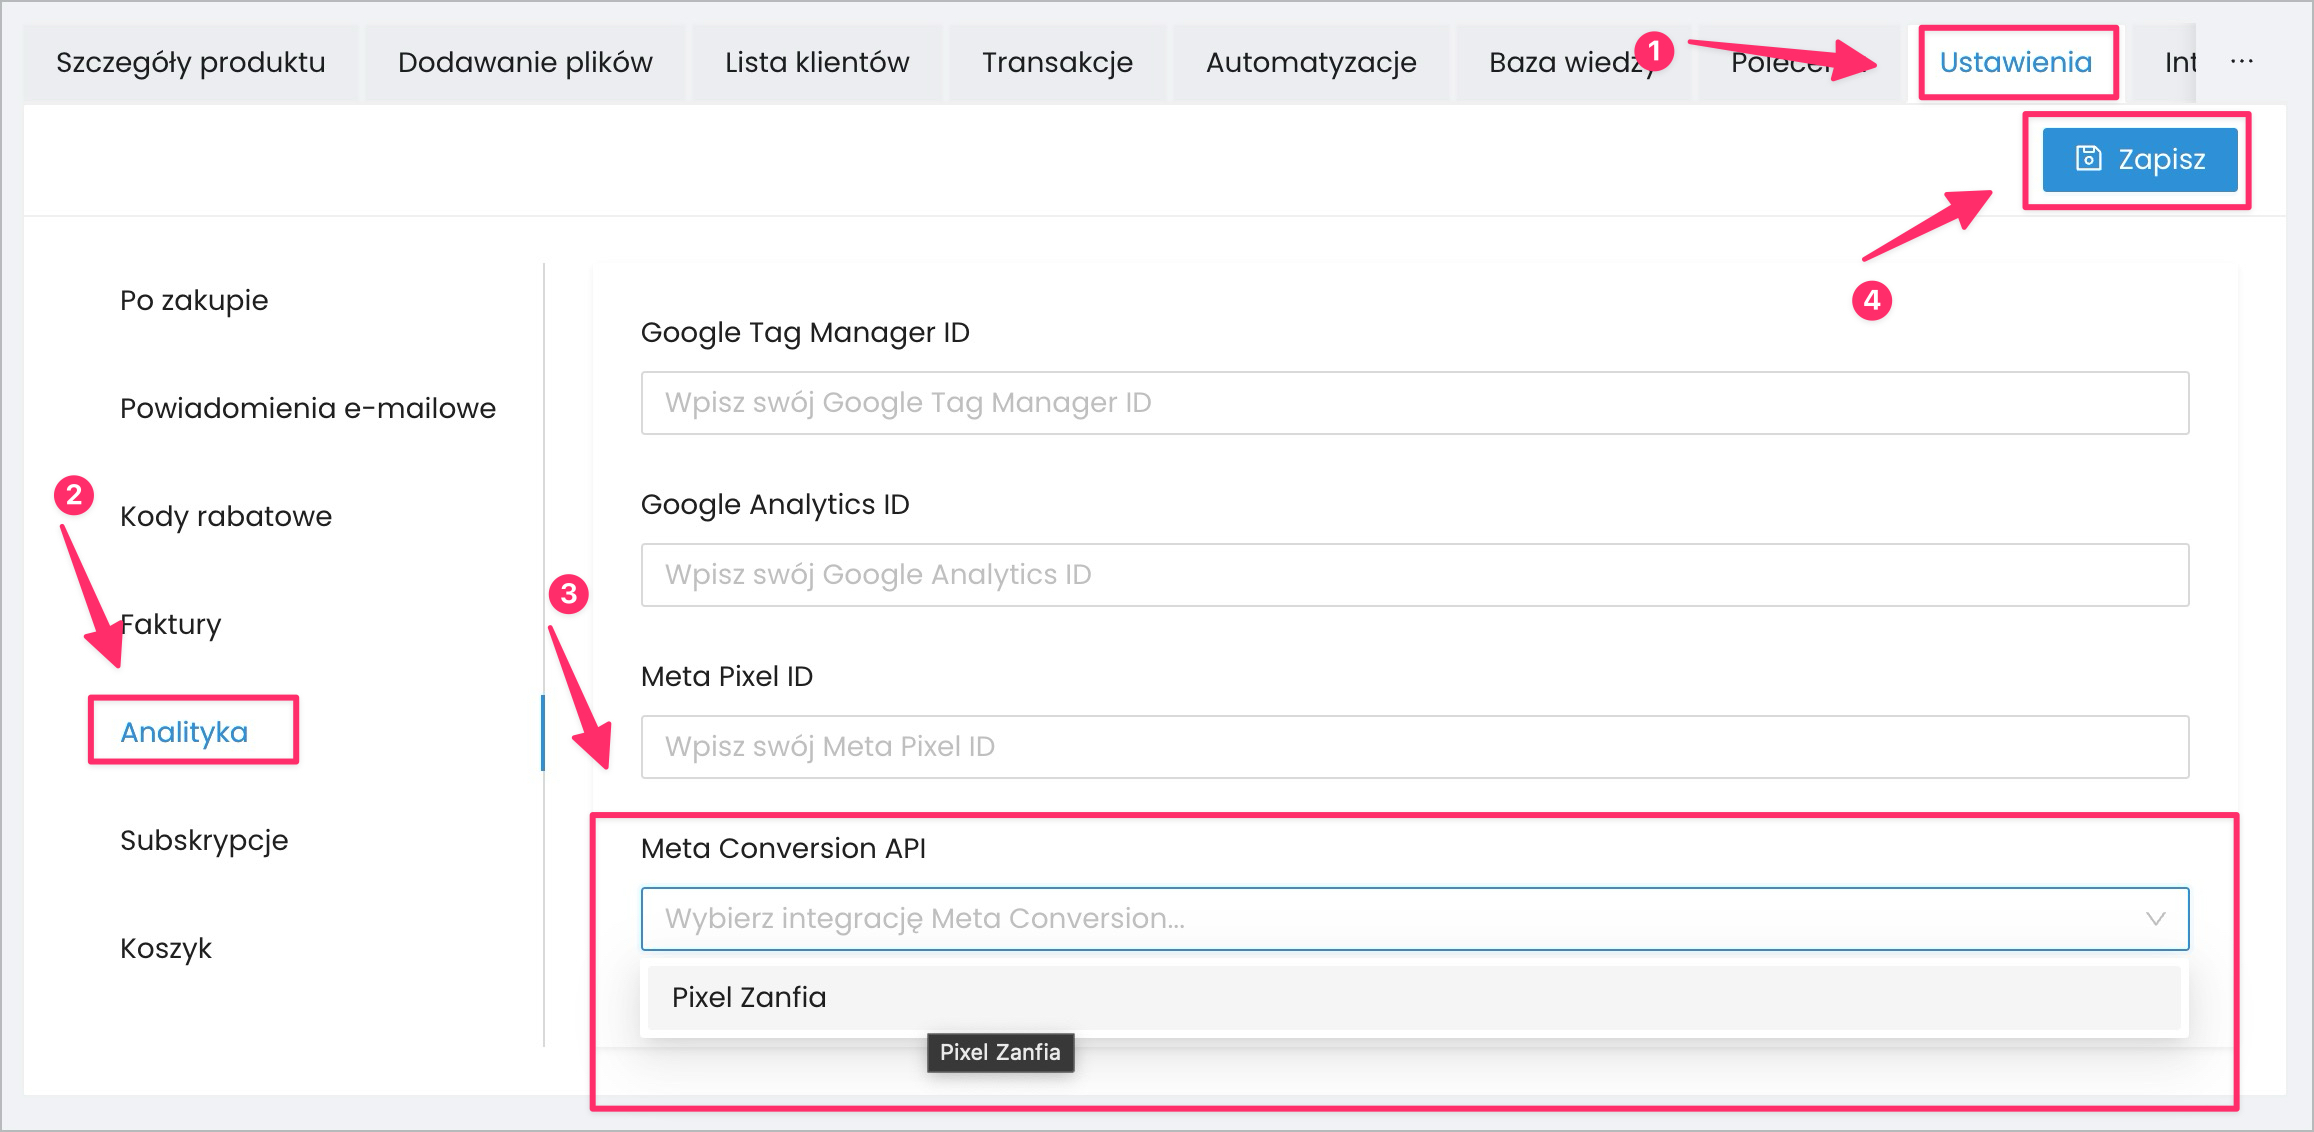This screenshot has width=2314, height=1132.
Task: Open the Koszyk settings section
Action: (x=166, y=948)
